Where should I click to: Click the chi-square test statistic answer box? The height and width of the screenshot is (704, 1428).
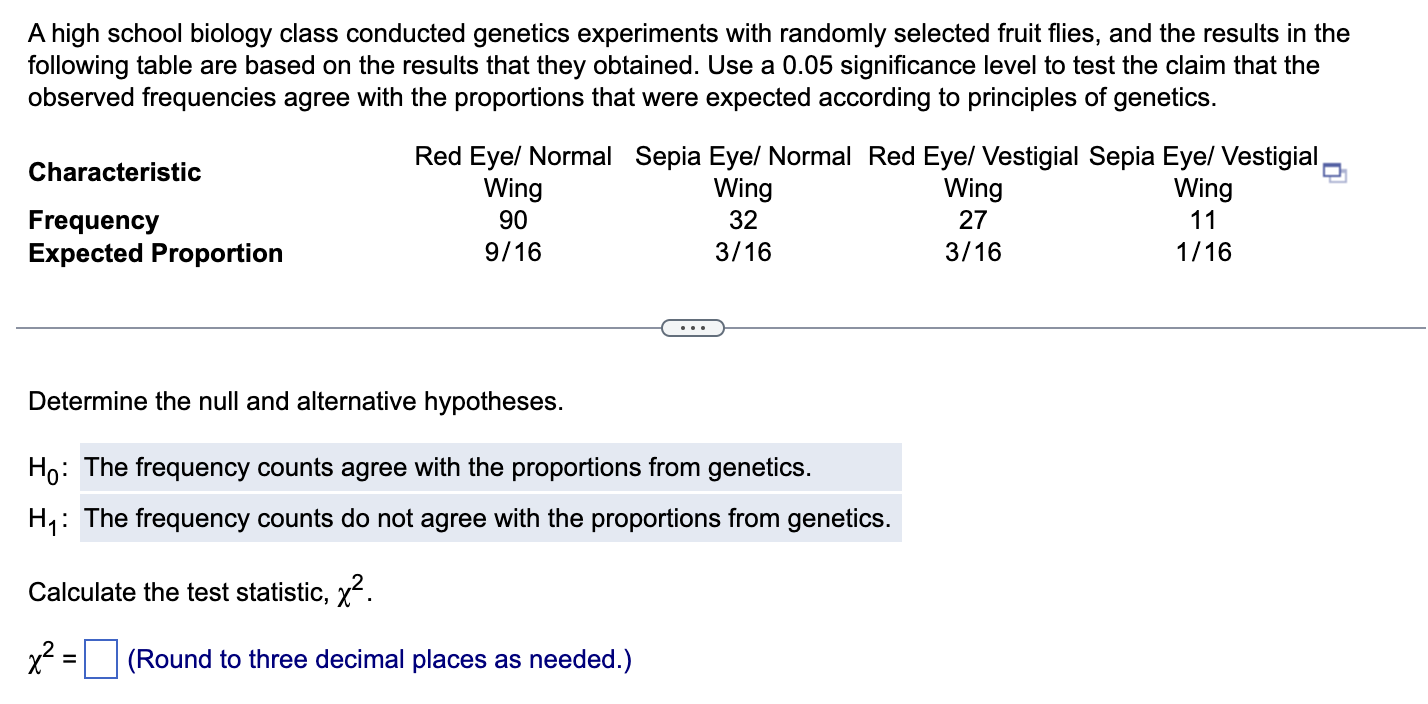coord(101,660)
